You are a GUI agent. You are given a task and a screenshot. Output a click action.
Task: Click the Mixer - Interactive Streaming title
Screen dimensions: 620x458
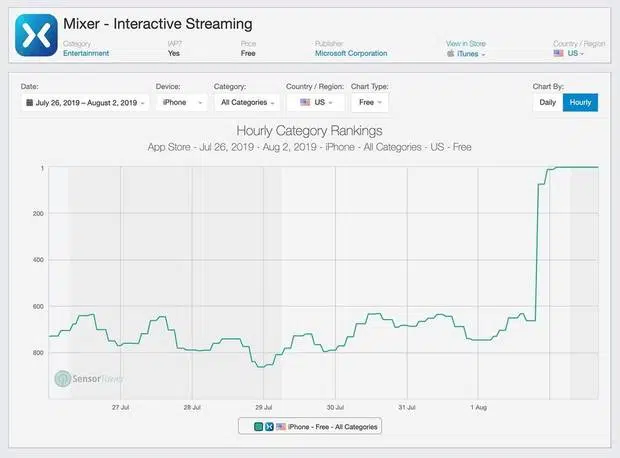coord(158,24)
